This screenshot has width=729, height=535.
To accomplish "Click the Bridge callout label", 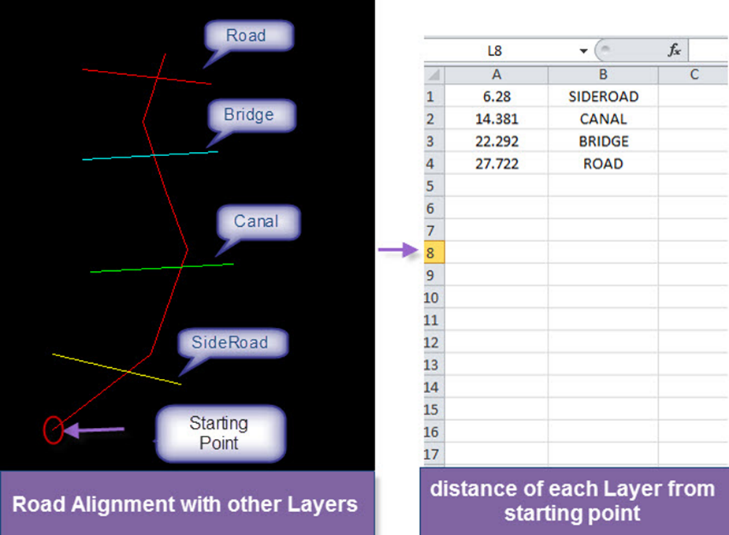I will point(249,115).
